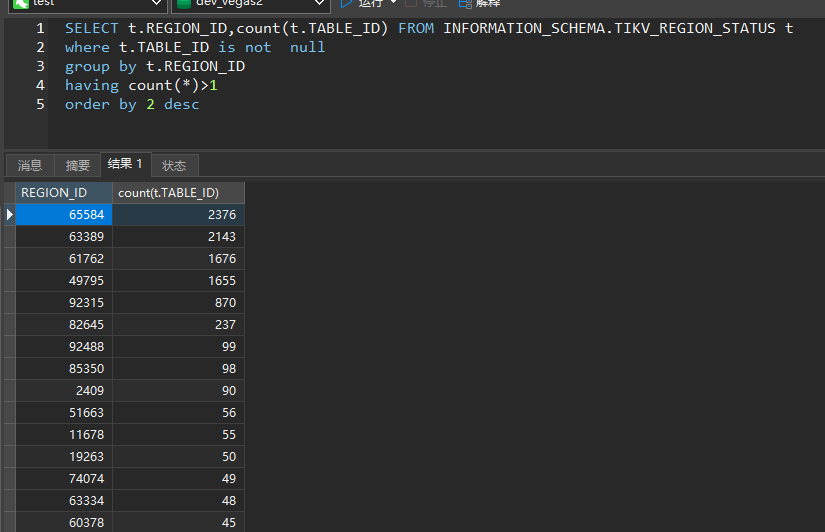Click the Explain (解释) icon
This screenshot has height=532, width=825.
(x=465, y=3)
